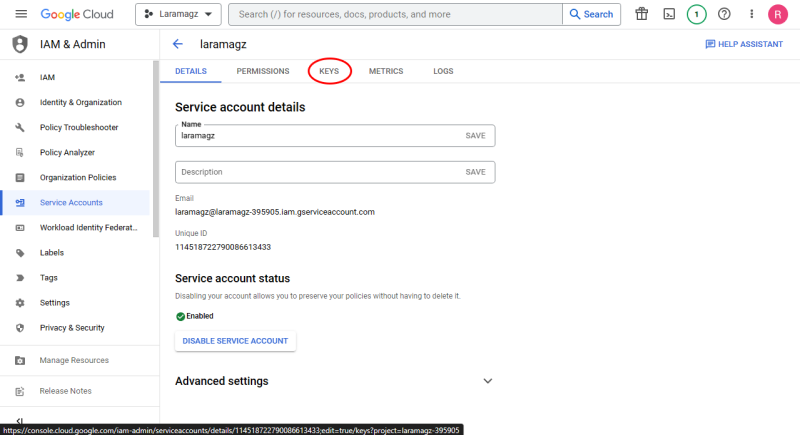Click the Workload Identity Federation card icon
The height and width of the screenshot is (435, 800).
[20, 227]
